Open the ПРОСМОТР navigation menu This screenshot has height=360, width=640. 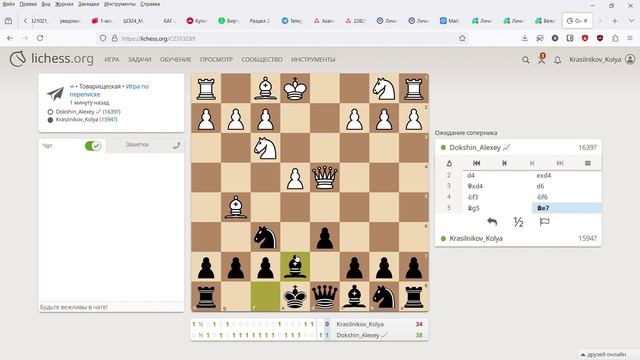pyautogui.click(x=216, y=60)
